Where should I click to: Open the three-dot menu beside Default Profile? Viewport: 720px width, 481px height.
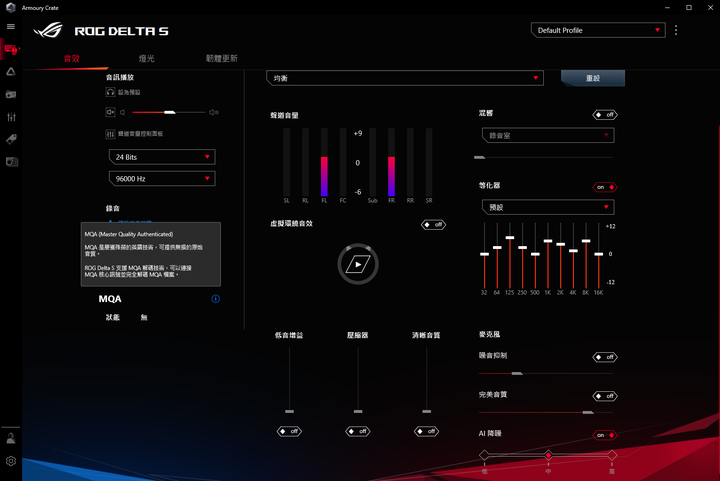point(675,30)
